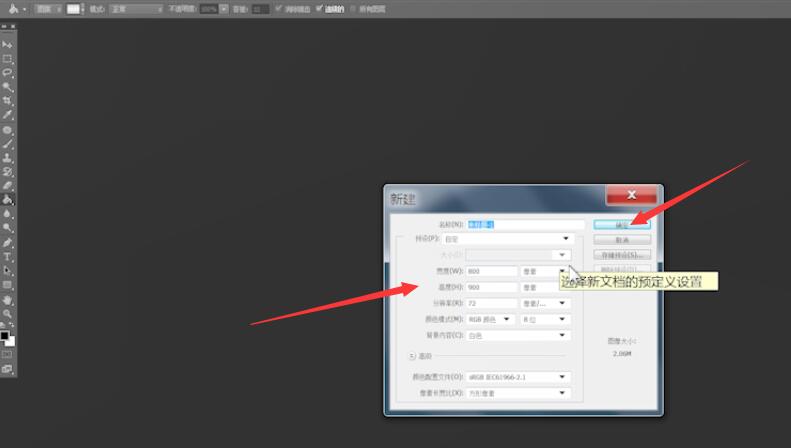Screen dimensions: 791x448
Task: Click the height field showing 900
Action: (492, 288)
